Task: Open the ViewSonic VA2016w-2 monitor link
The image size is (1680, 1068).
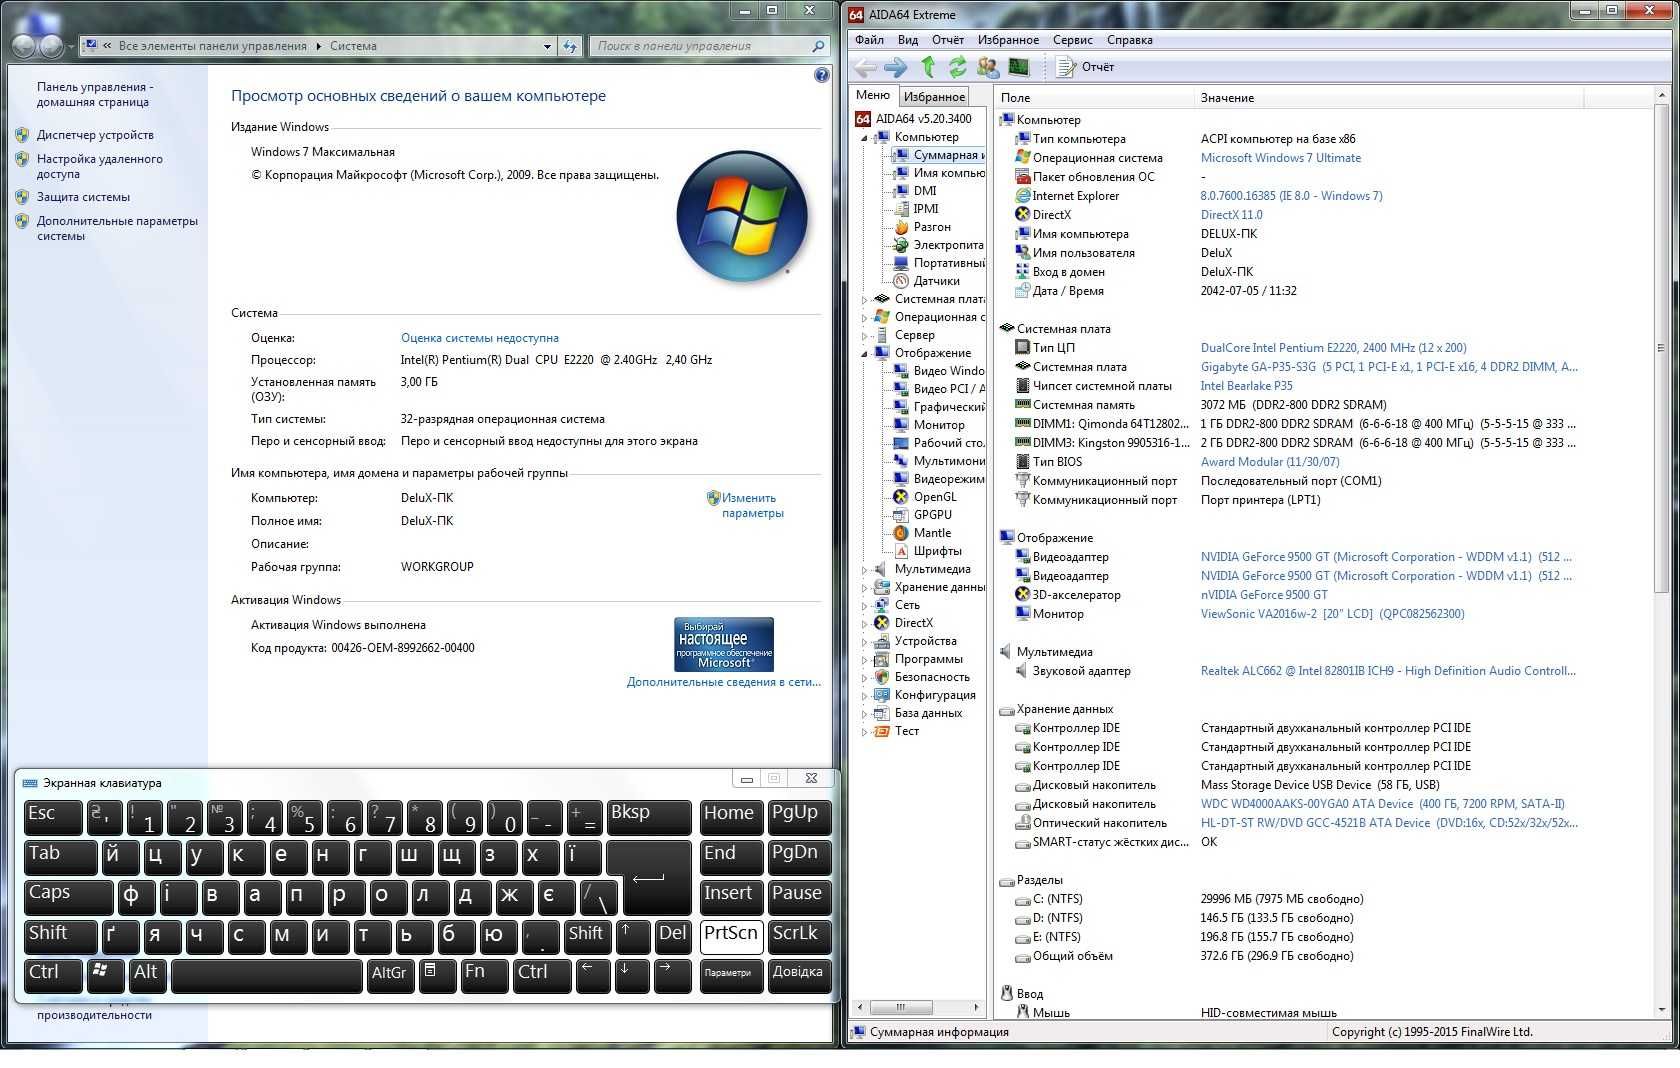Action: (x=1332, y=614)
